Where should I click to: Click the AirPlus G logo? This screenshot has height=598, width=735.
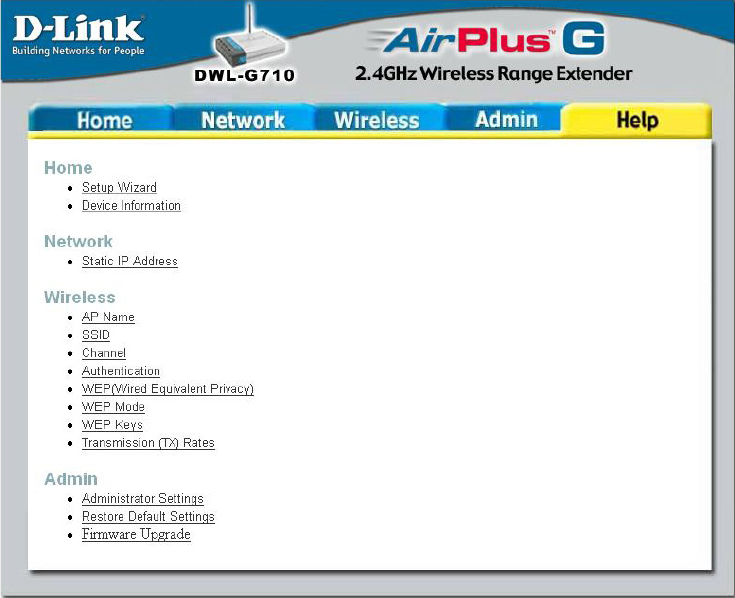(x=488, y=39)
